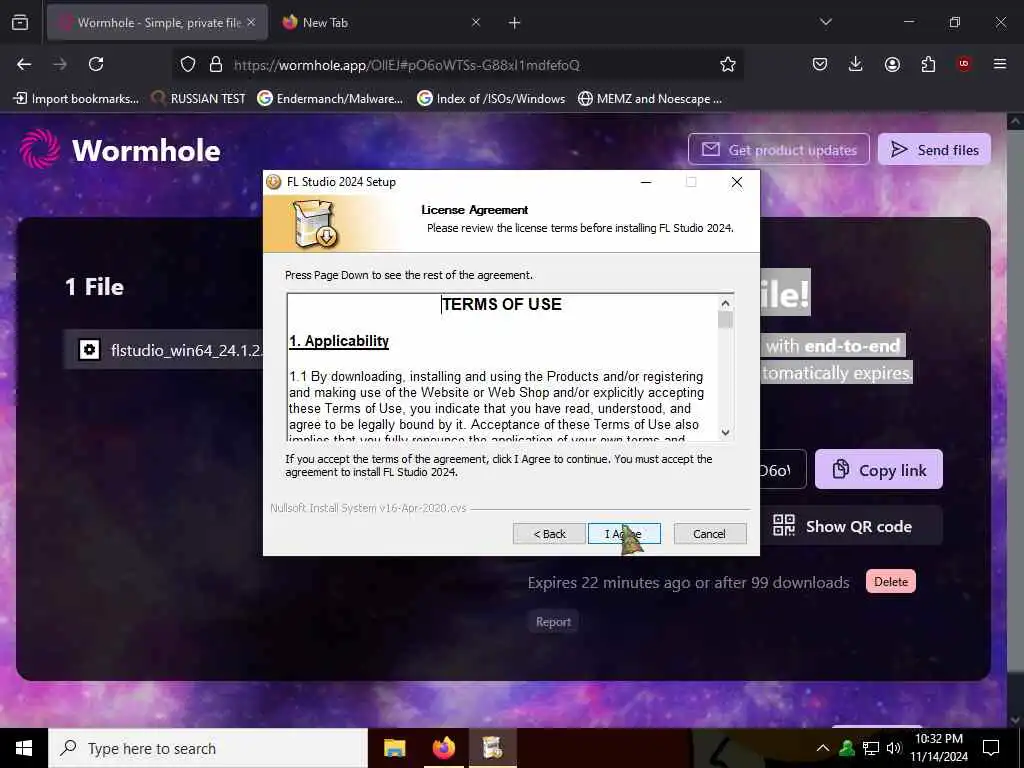Click the installer box icon in header
The height and width of the screenshot is (768, 1024).
coord(315,224)
